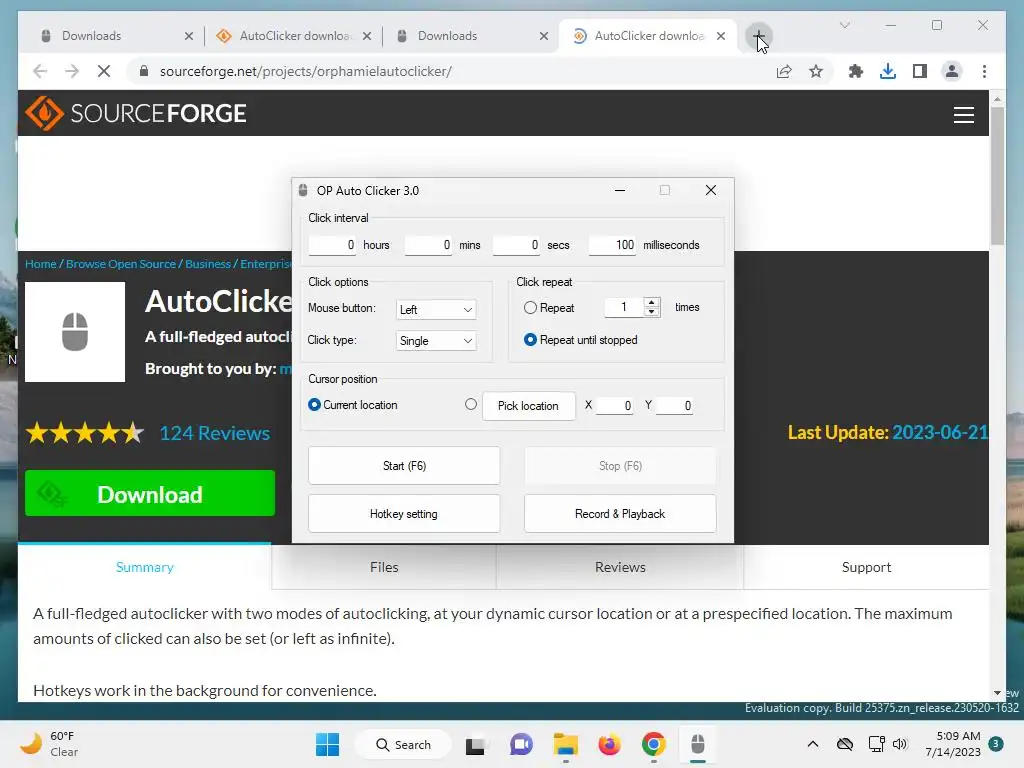Select the Pick location radio button
This screenshot has width=1024, height=768.
coord(471,404)
